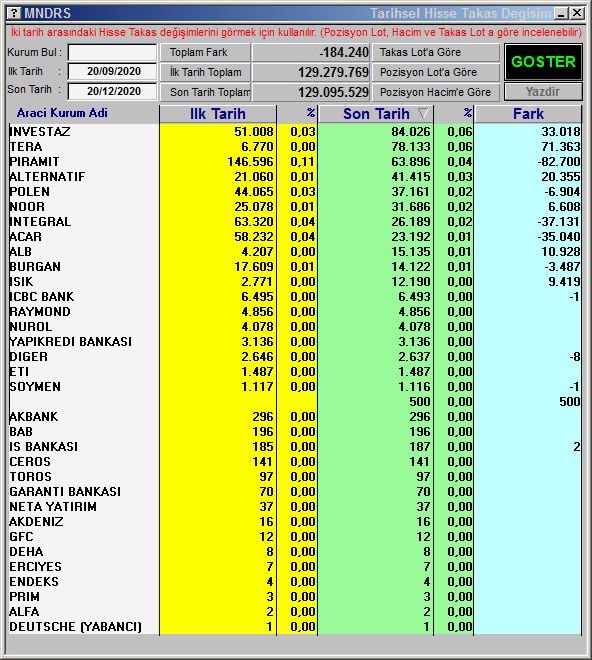The height and width of the screenshot is (660, 592).
Task: Select the DEUTSCHE (YABANCI) row
Action: click(x=295, y=627)
